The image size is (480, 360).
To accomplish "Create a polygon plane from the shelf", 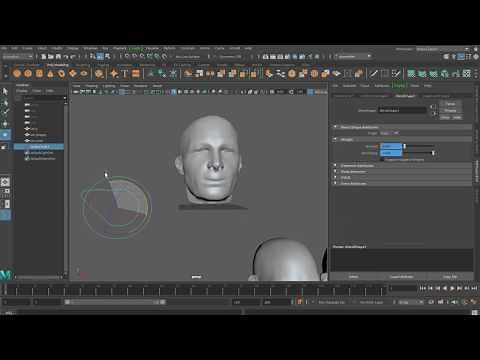I will [x=73, y=73].
